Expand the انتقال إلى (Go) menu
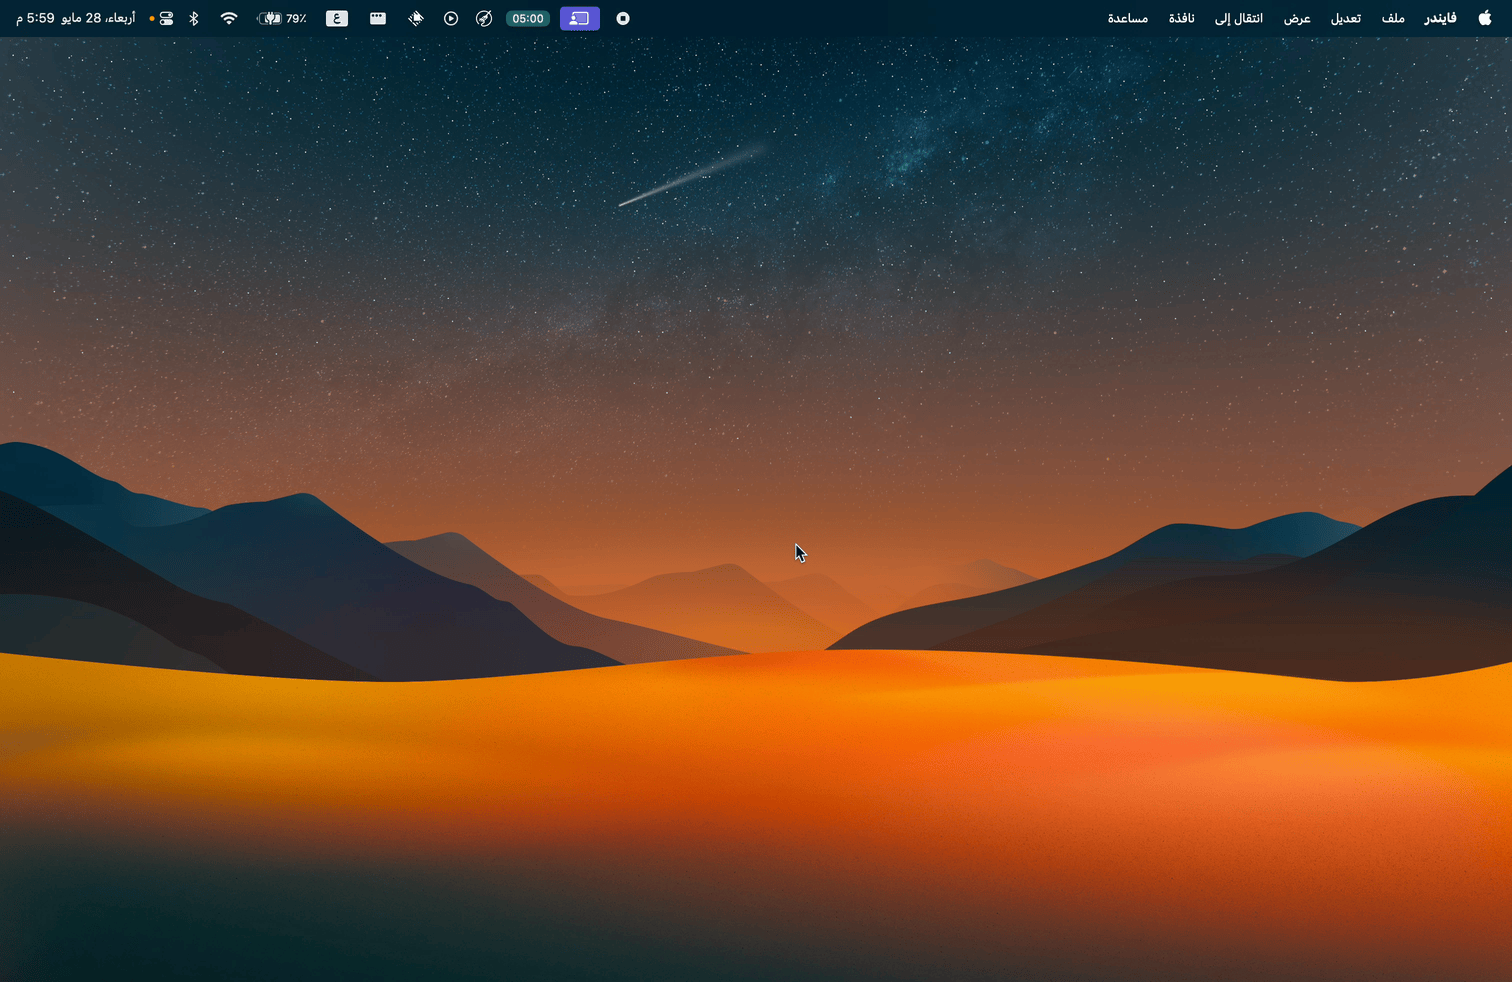This screenshot has height=982, width=1512. tap(1239, 18)
